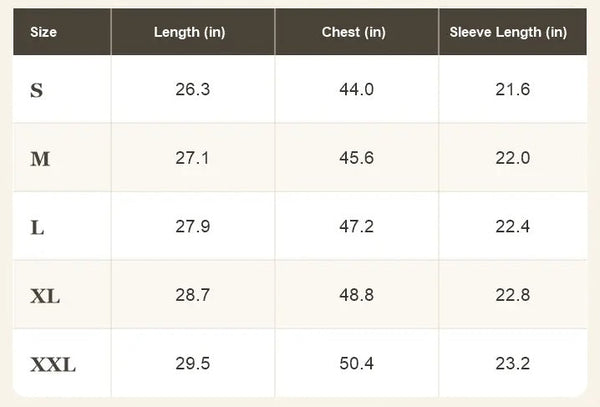The height and width of the screenshot is (407, 600).
Task: Click the 50.4 chest cell
Action: pyautogui.click(x=356, y=363)
